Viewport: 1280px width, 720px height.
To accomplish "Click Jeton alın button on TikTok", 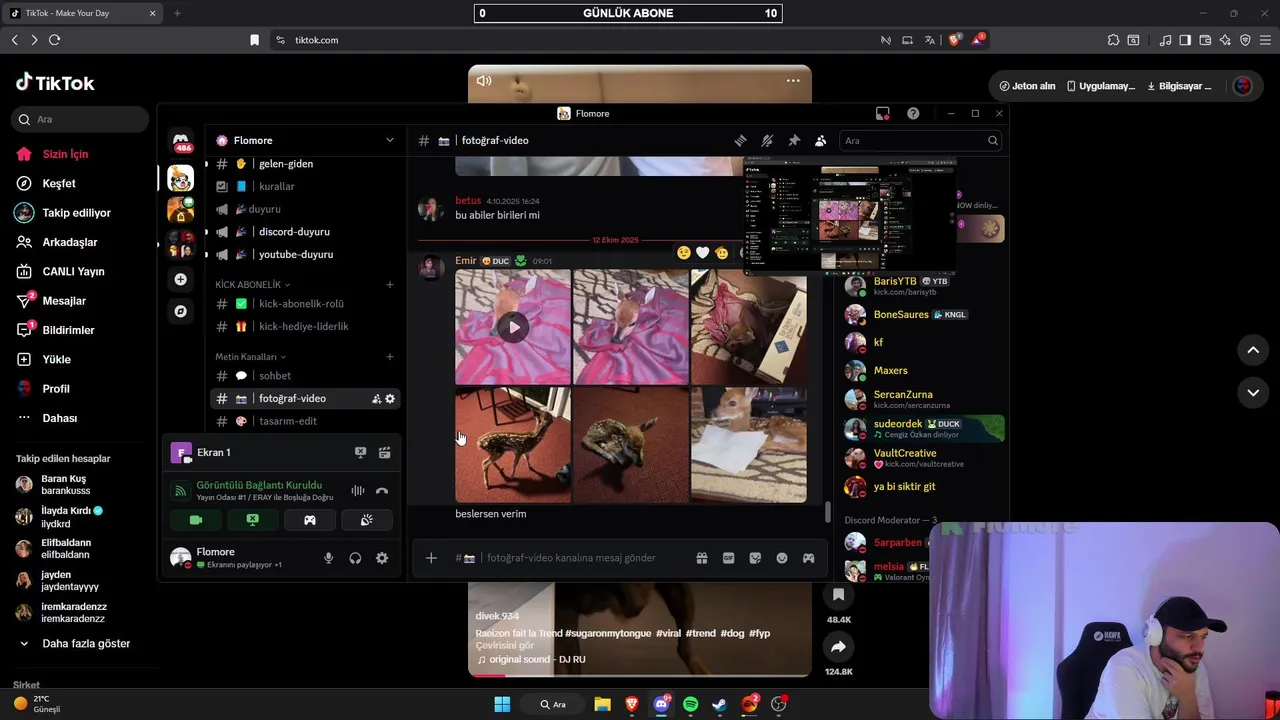I will pyautogui.click(x=1027, y=86).
